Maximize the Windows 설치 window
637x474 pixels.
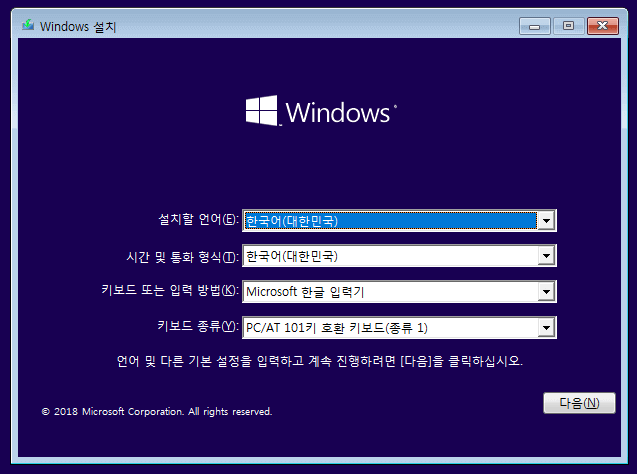pyautogui.click(x=568, y=26)
